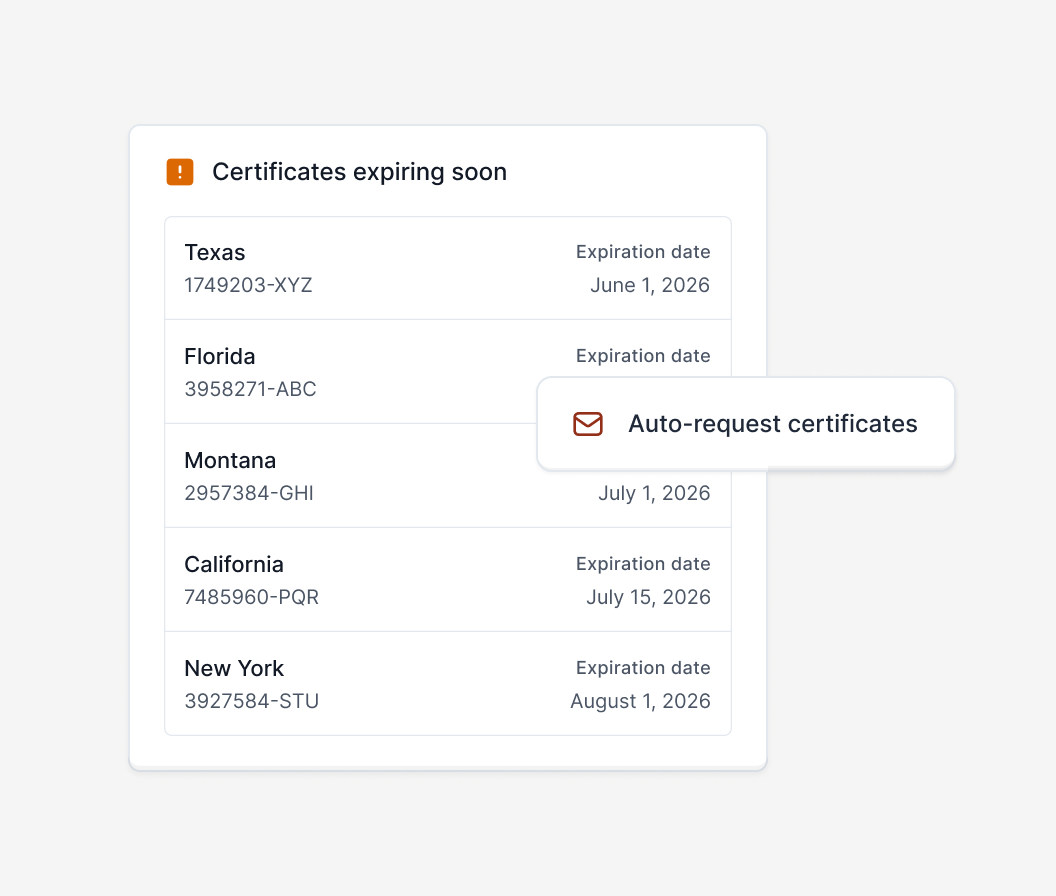Click the Expiration date label on Texas row

[643, 252]
